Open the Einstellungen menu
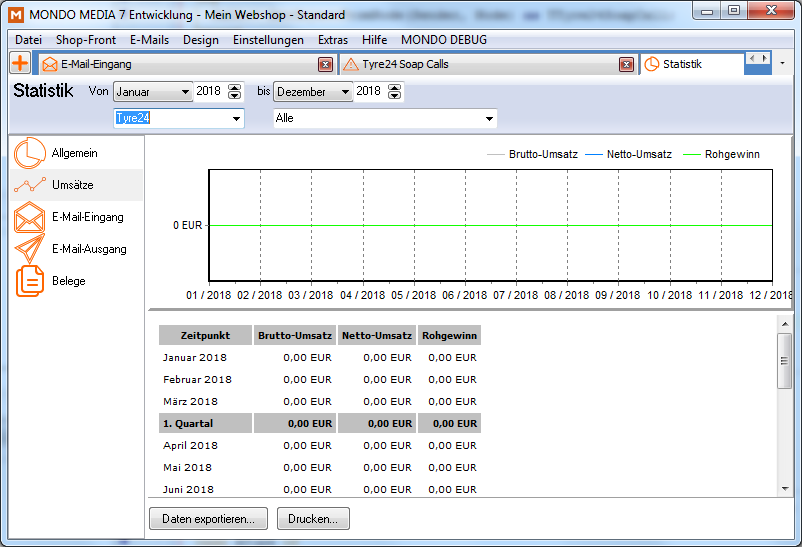 point(268,40)
